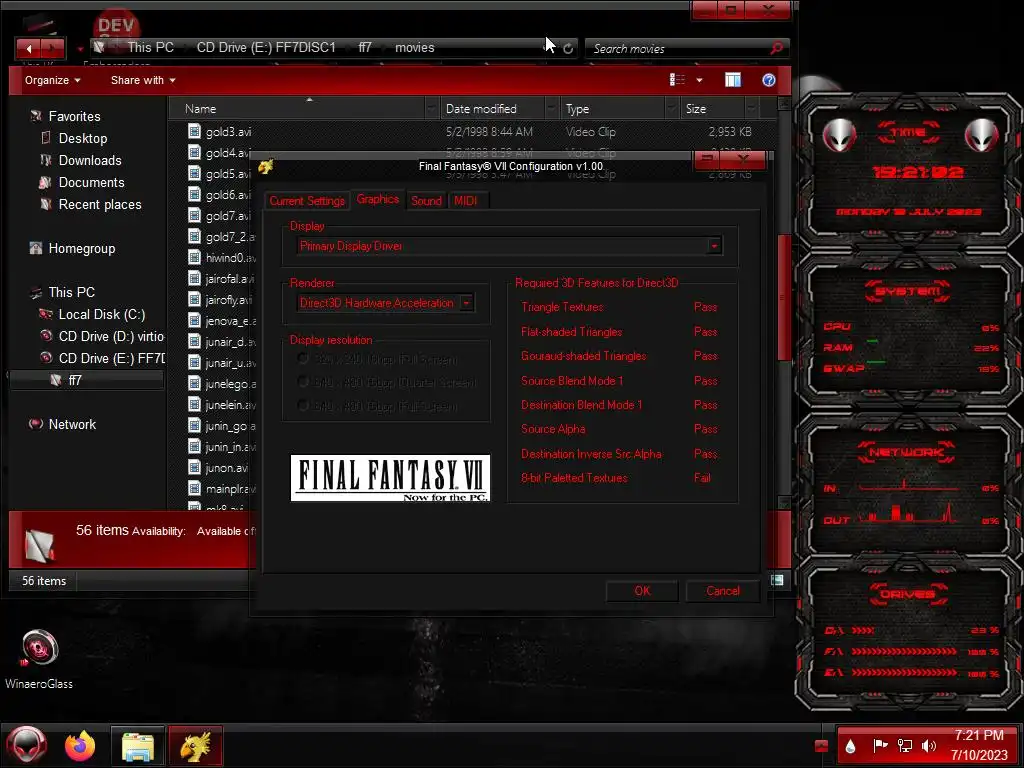The image size is (1024, 768).
Task: Select Documents in Favorites
Action: pyautogui.click(x=91, y=183)
